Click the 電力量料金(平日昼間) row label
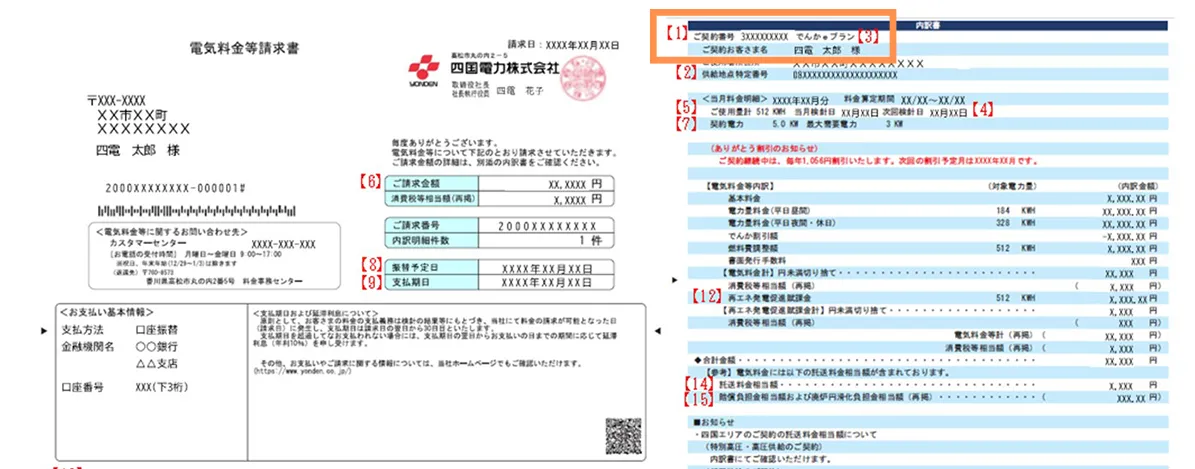1195x469 pixels. coord(767,209)
